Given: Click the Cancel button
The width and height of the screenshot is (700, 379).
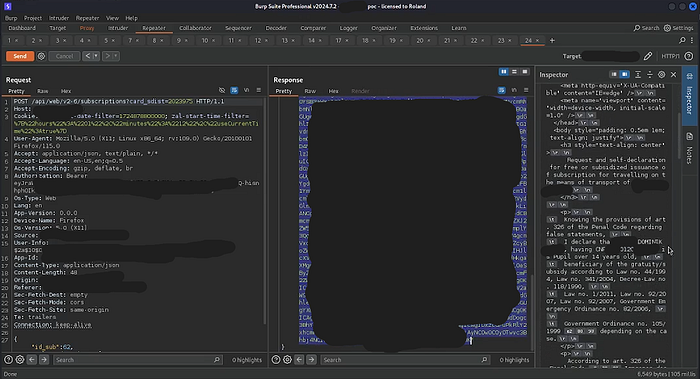Looking at the screenshot, I should click(64, 56).
